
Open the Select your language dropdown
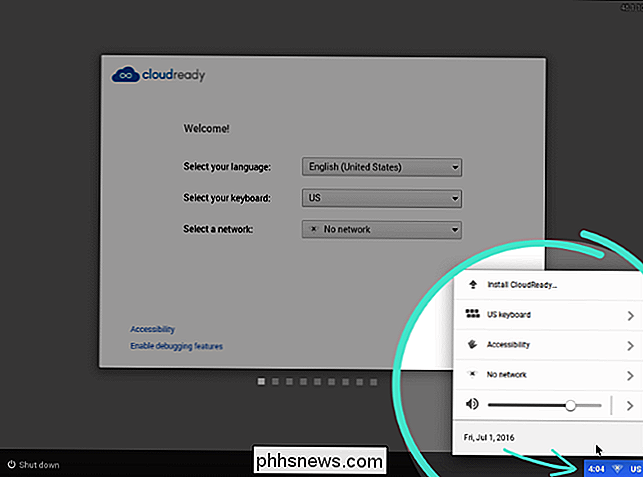[382, 167]
